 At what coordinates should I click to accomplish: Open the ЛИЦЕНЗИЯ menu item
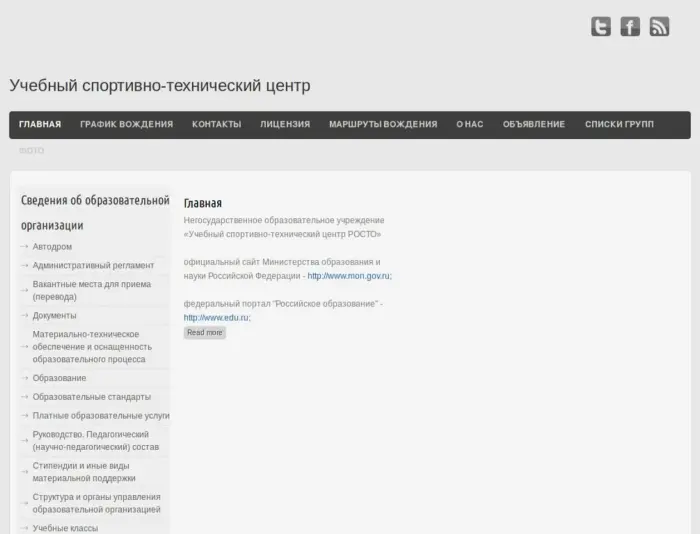click(x=285, y=125)
